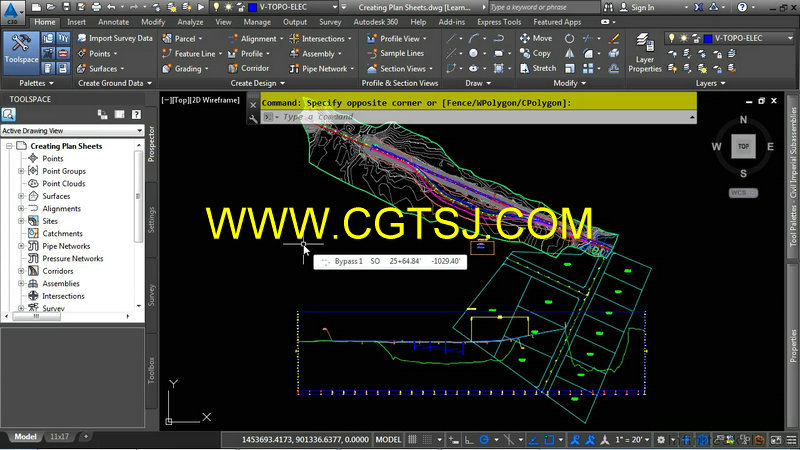Image resolution: width=800 pixels, height=450 pixels.
Task: Open the viewport [Top] view control
Action: pos(179,100)
